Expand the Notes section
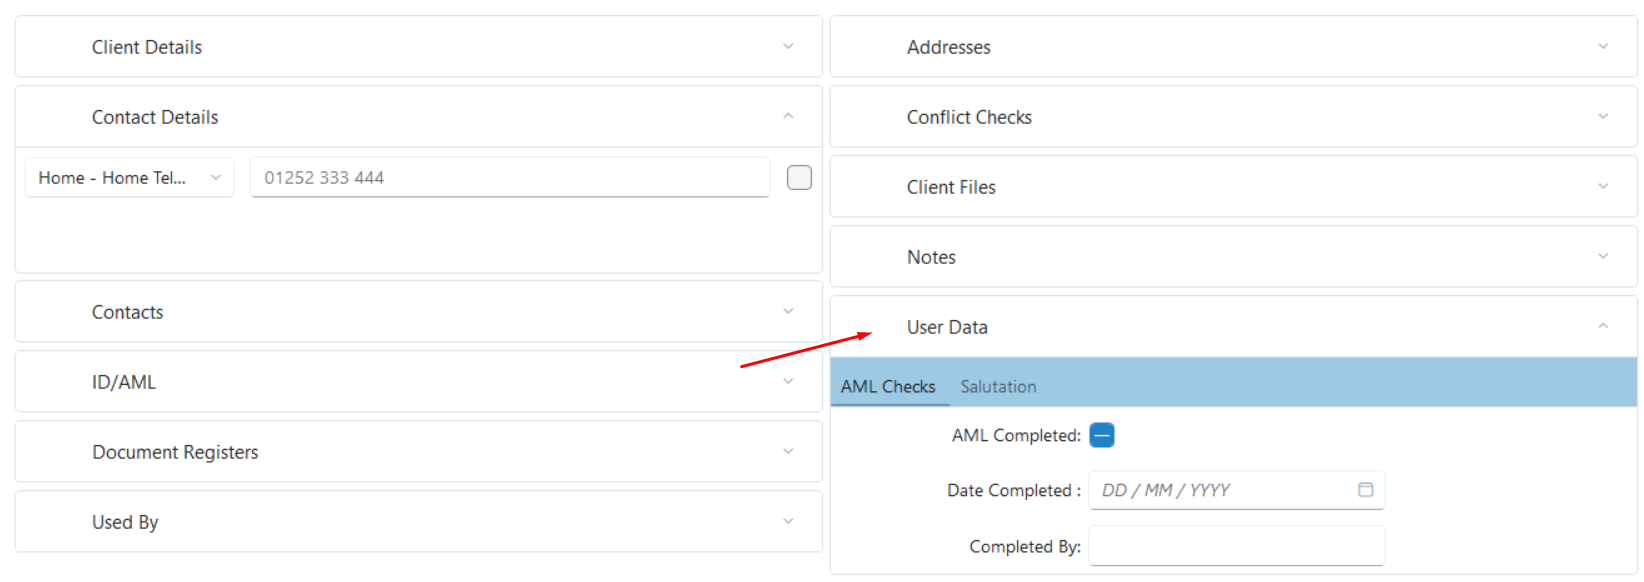1644x582 pixels. [1233, 257]
